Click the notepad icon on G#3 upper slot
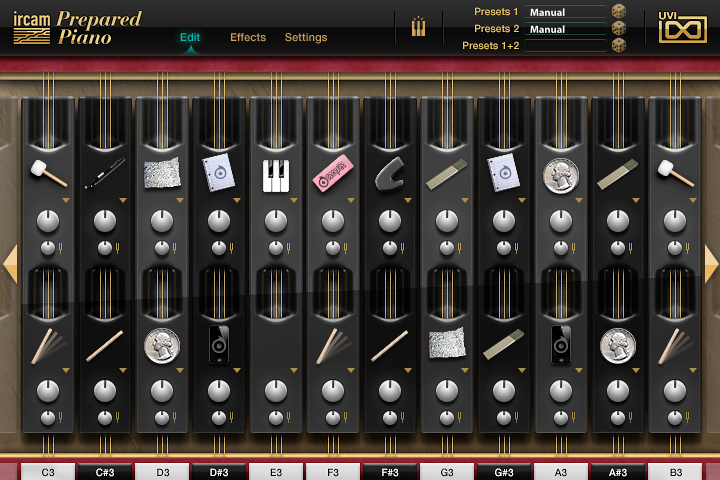Viewport: 720px width, 480px height. point(504,173)
